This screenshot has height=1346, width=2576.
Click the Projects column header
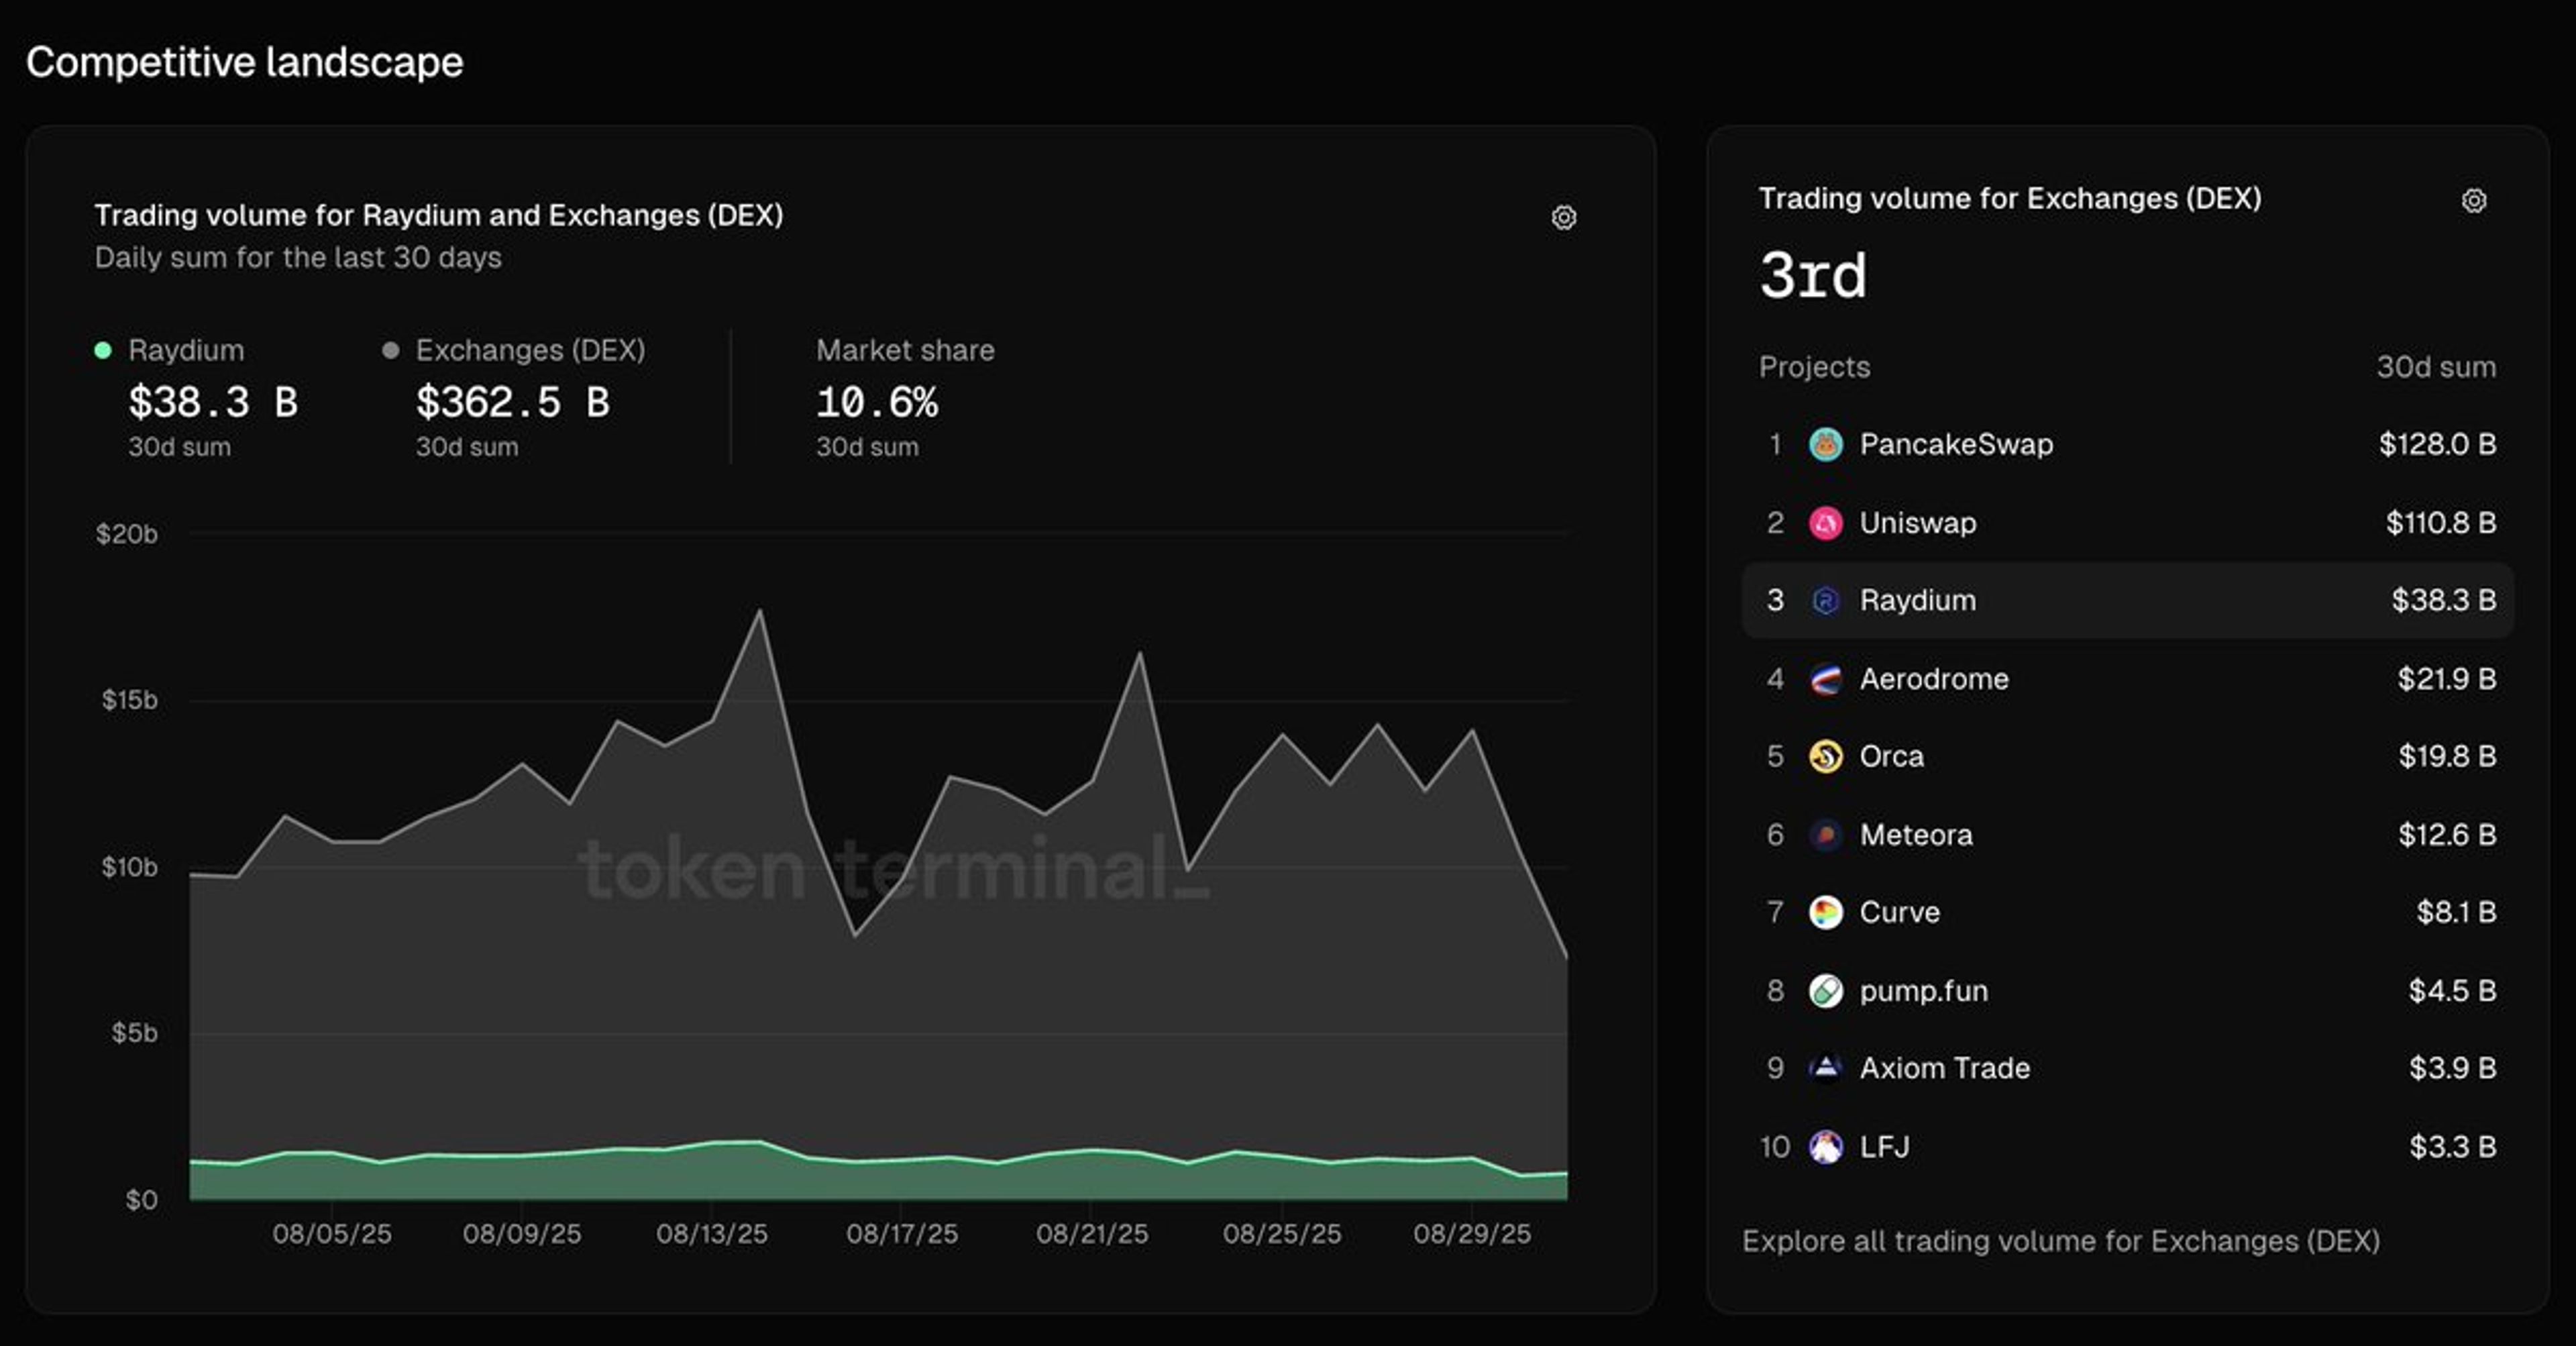click(x=1814, y=367)
